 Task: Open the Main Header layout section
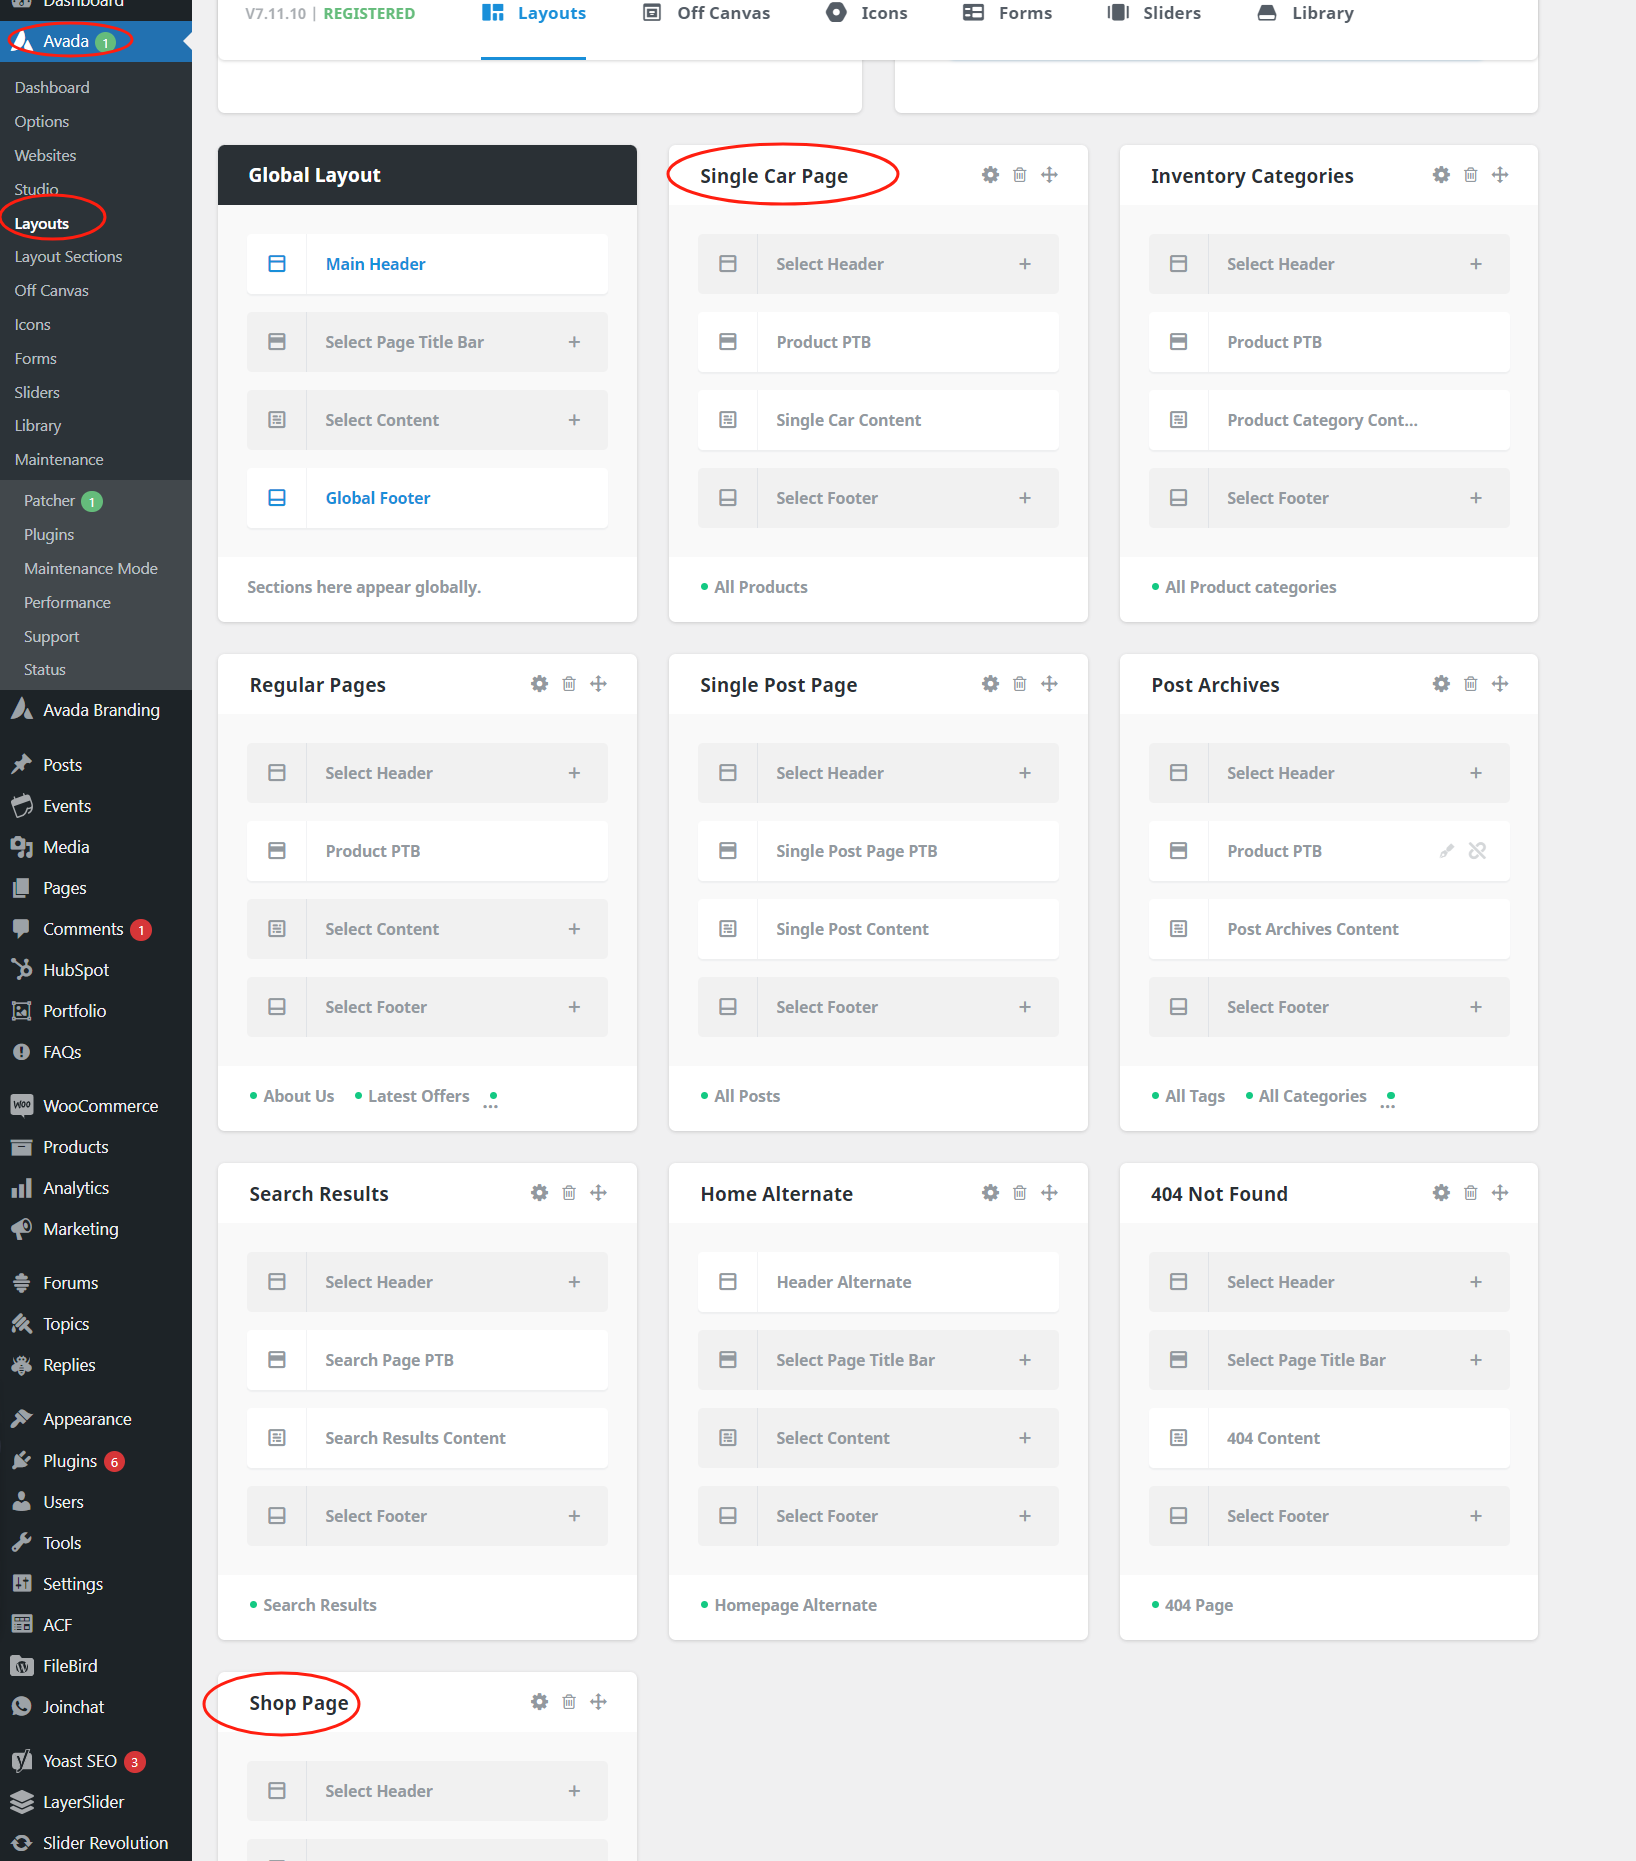375,263
